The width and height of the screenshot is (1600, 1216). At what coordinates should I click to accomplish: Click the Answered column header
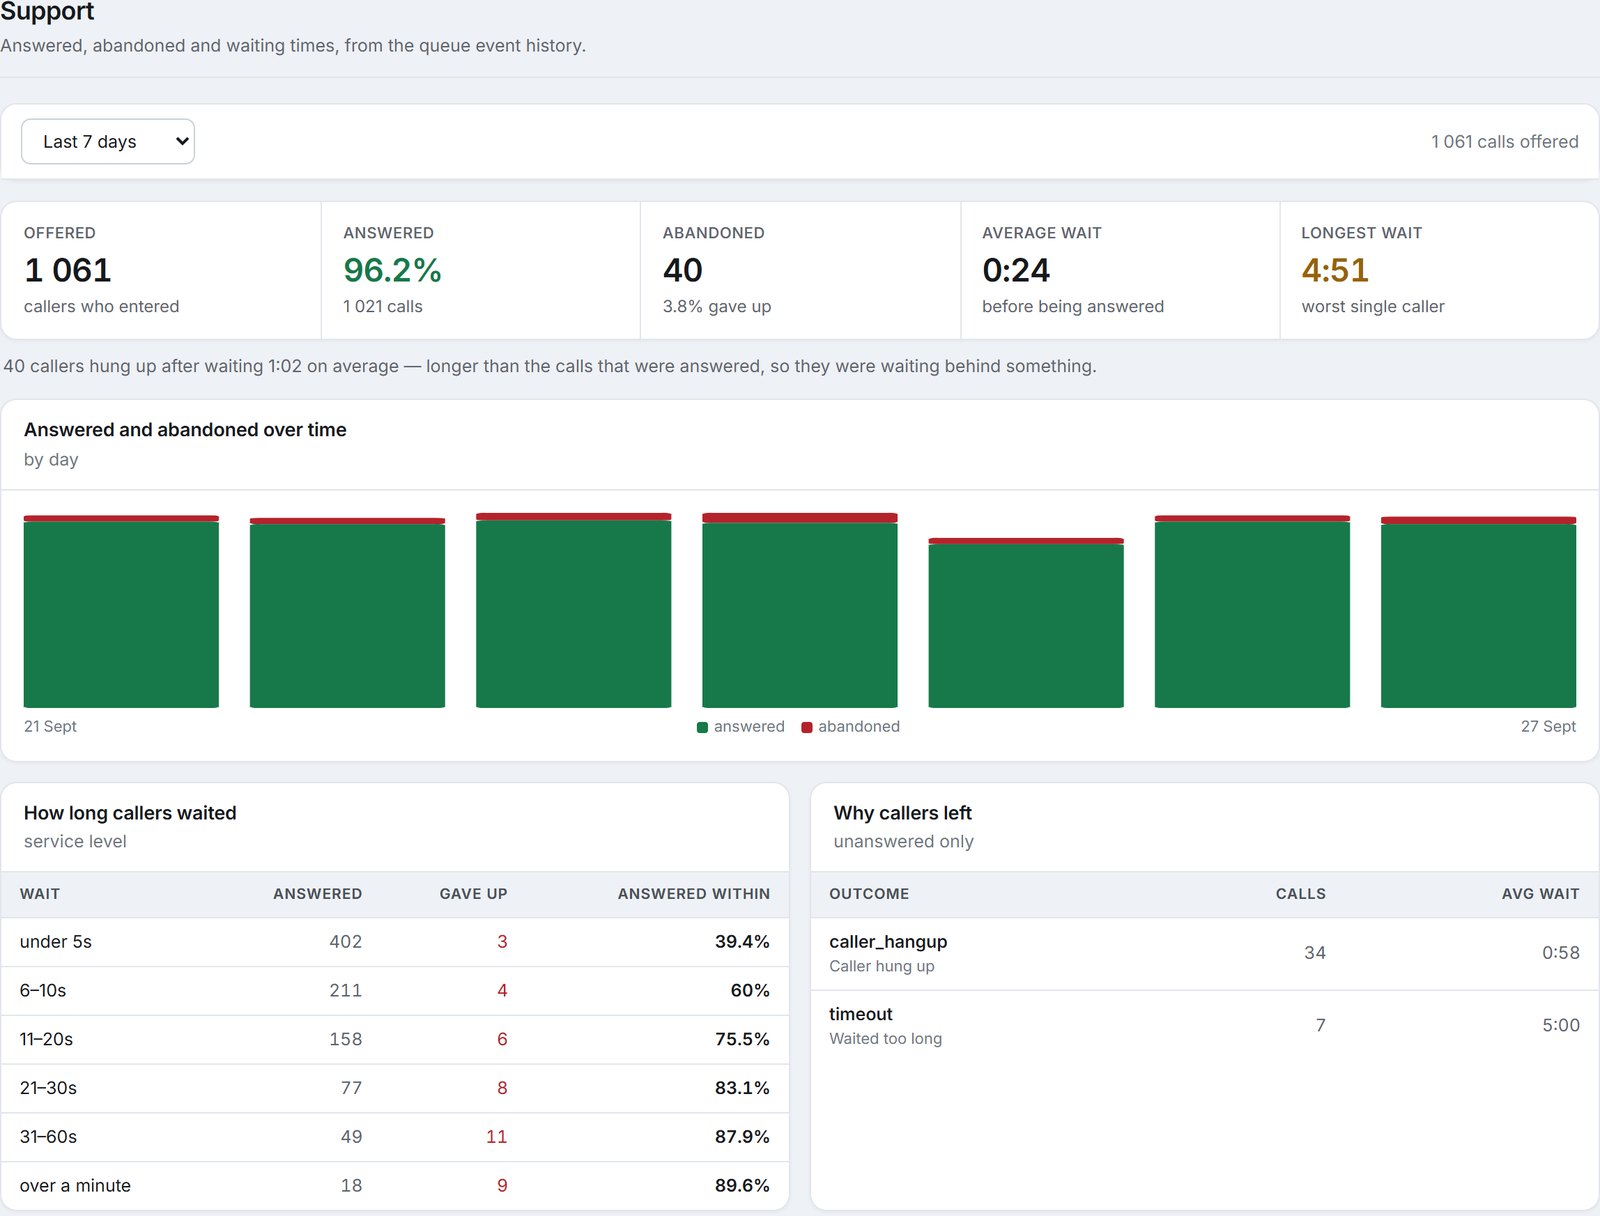coord(318,894)
